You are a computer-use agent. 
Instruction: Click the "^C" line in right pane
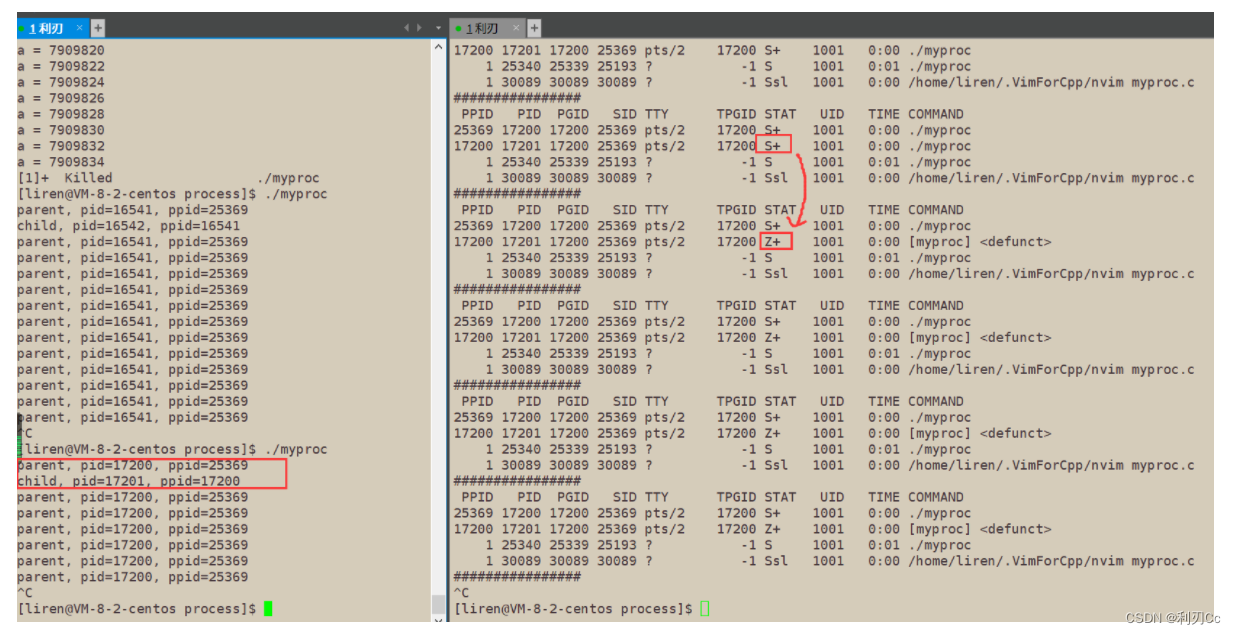click(x=461, y=592)
